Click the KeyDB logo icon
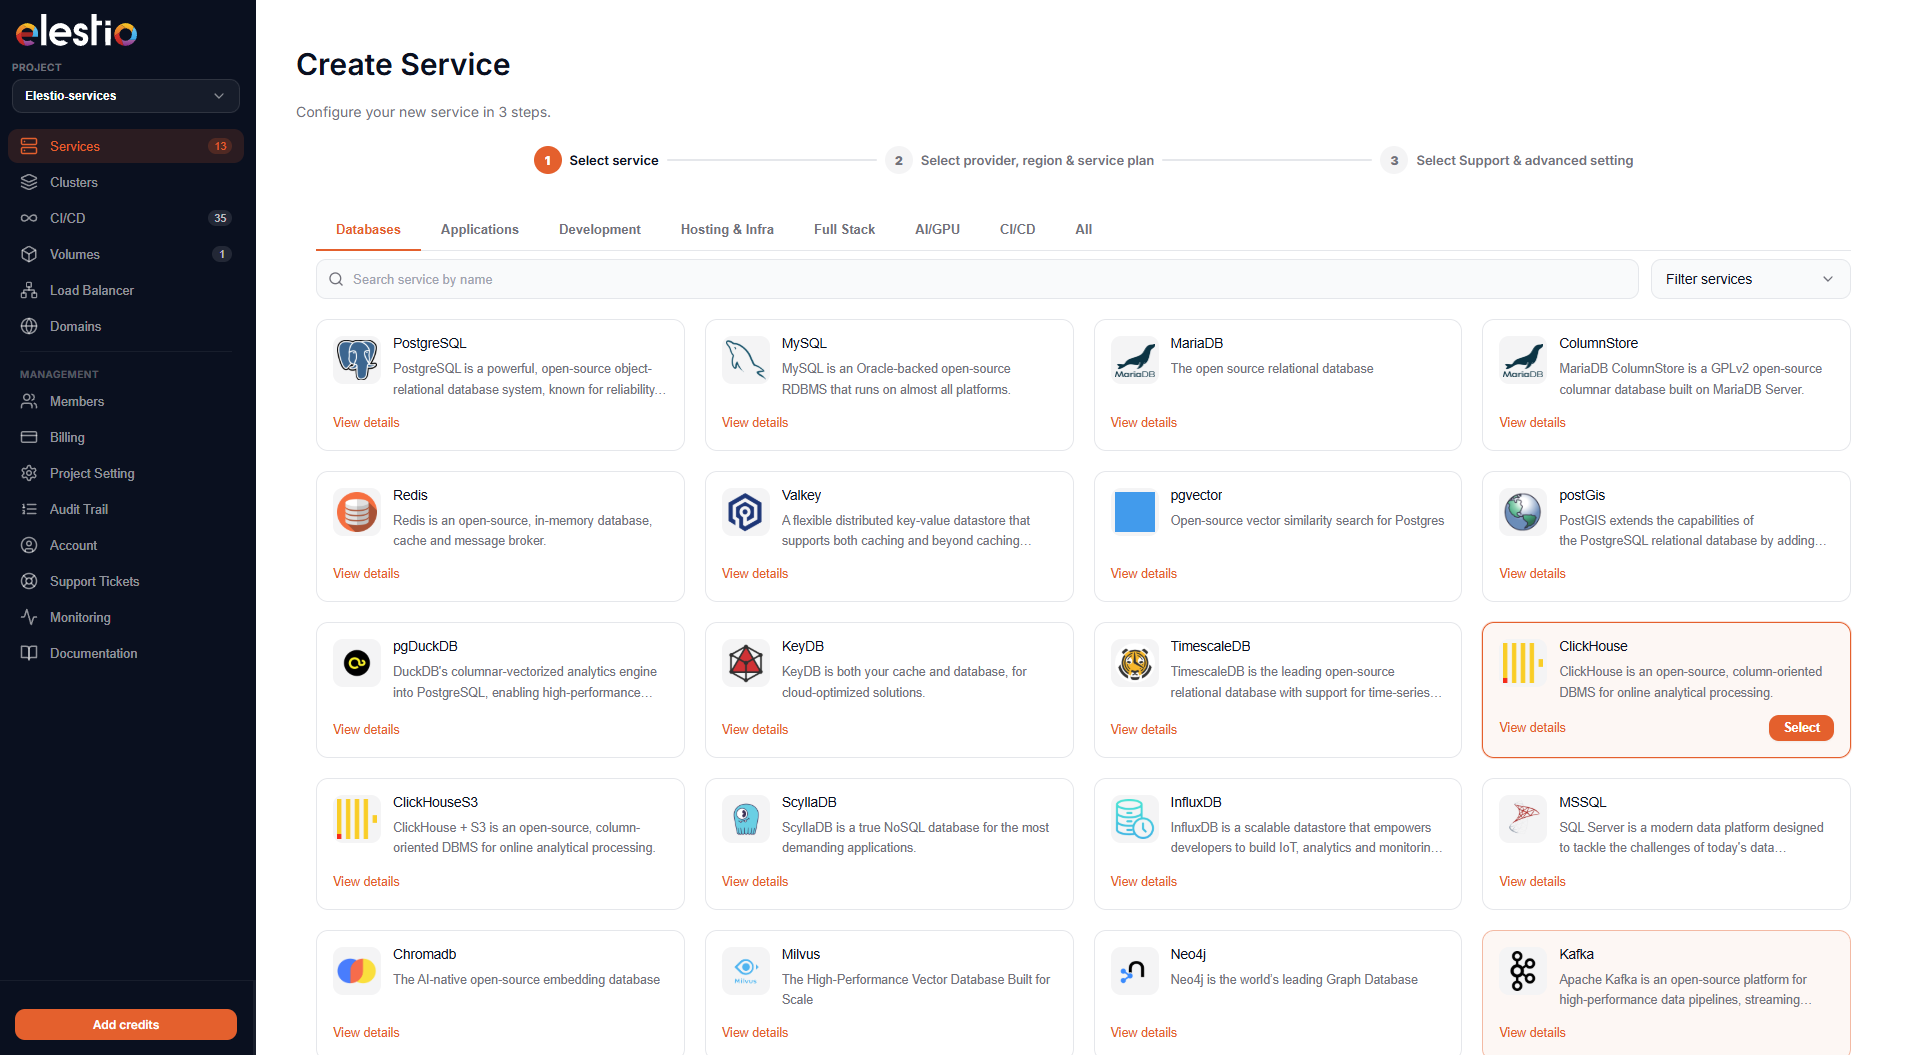The image size is (1911, 1055). point(746,663)
